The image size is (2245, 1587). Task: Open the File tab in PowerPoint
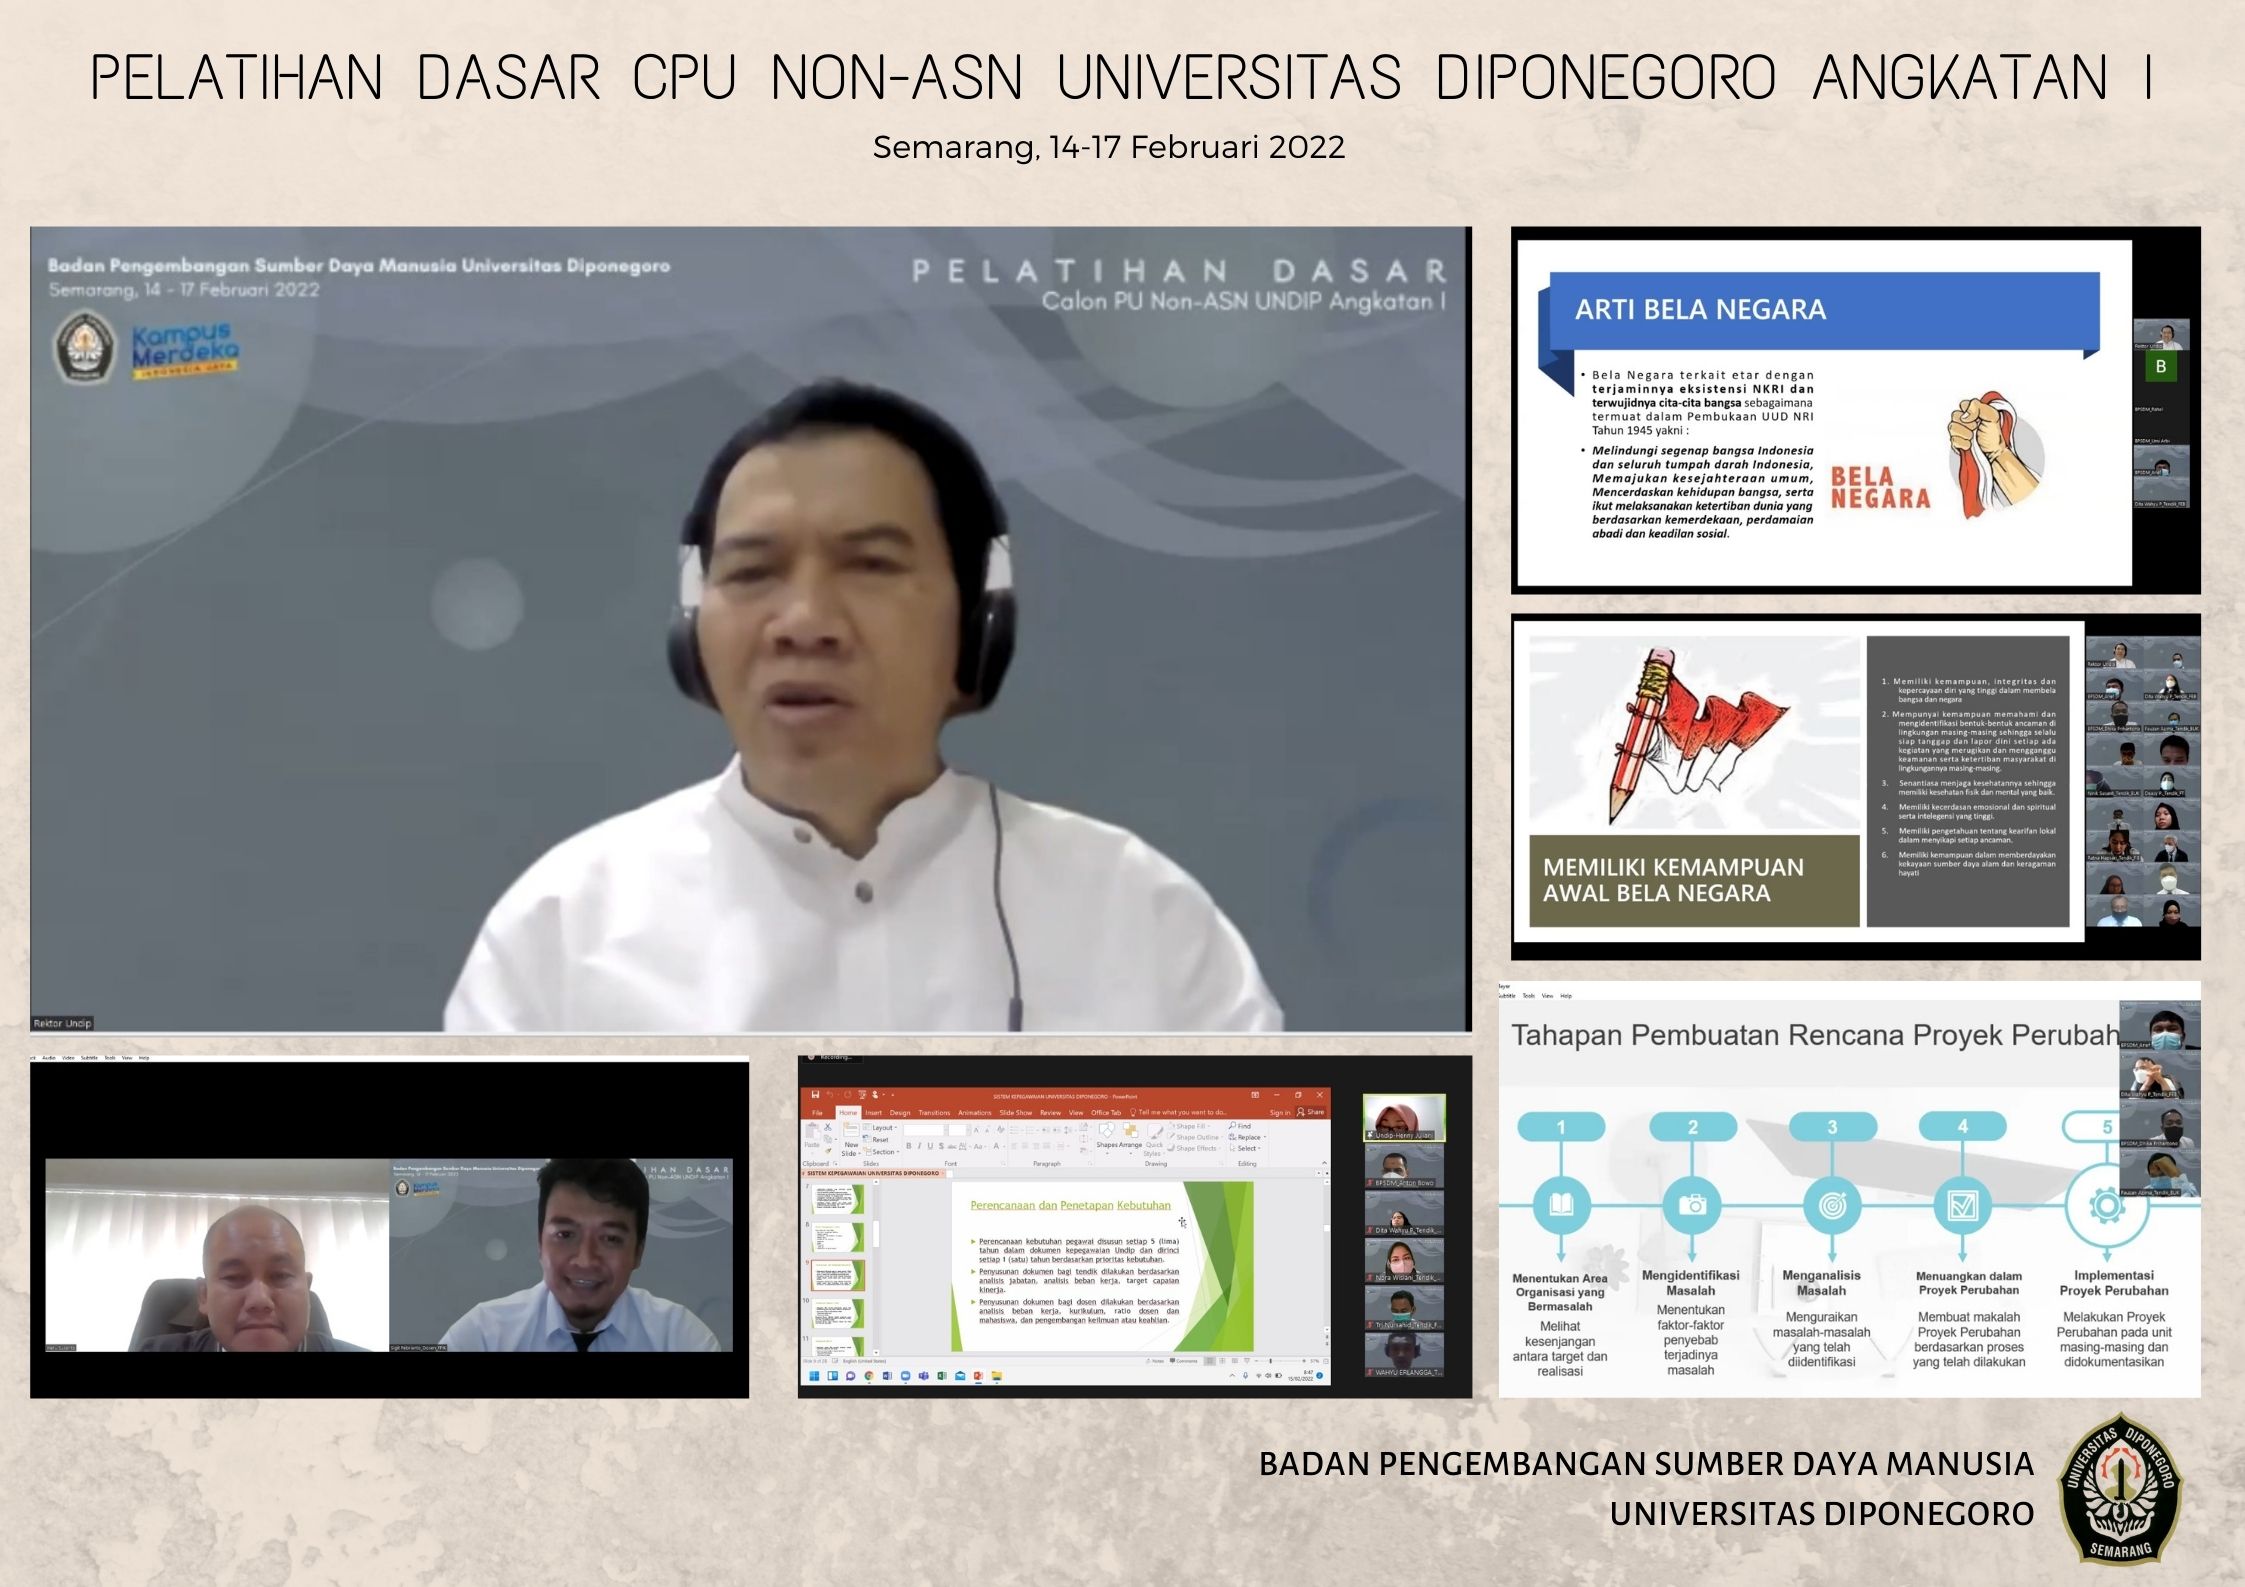pyautogui.click(x=817, y=1112)
